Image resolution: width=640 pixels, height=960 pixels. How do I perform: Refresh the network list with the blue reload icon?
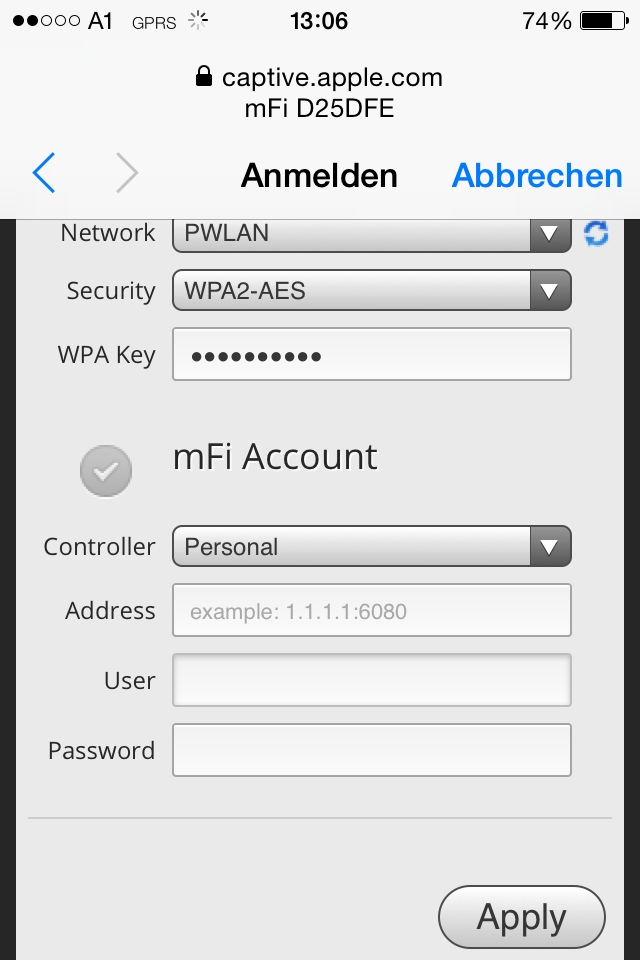[x=596, y=233]
